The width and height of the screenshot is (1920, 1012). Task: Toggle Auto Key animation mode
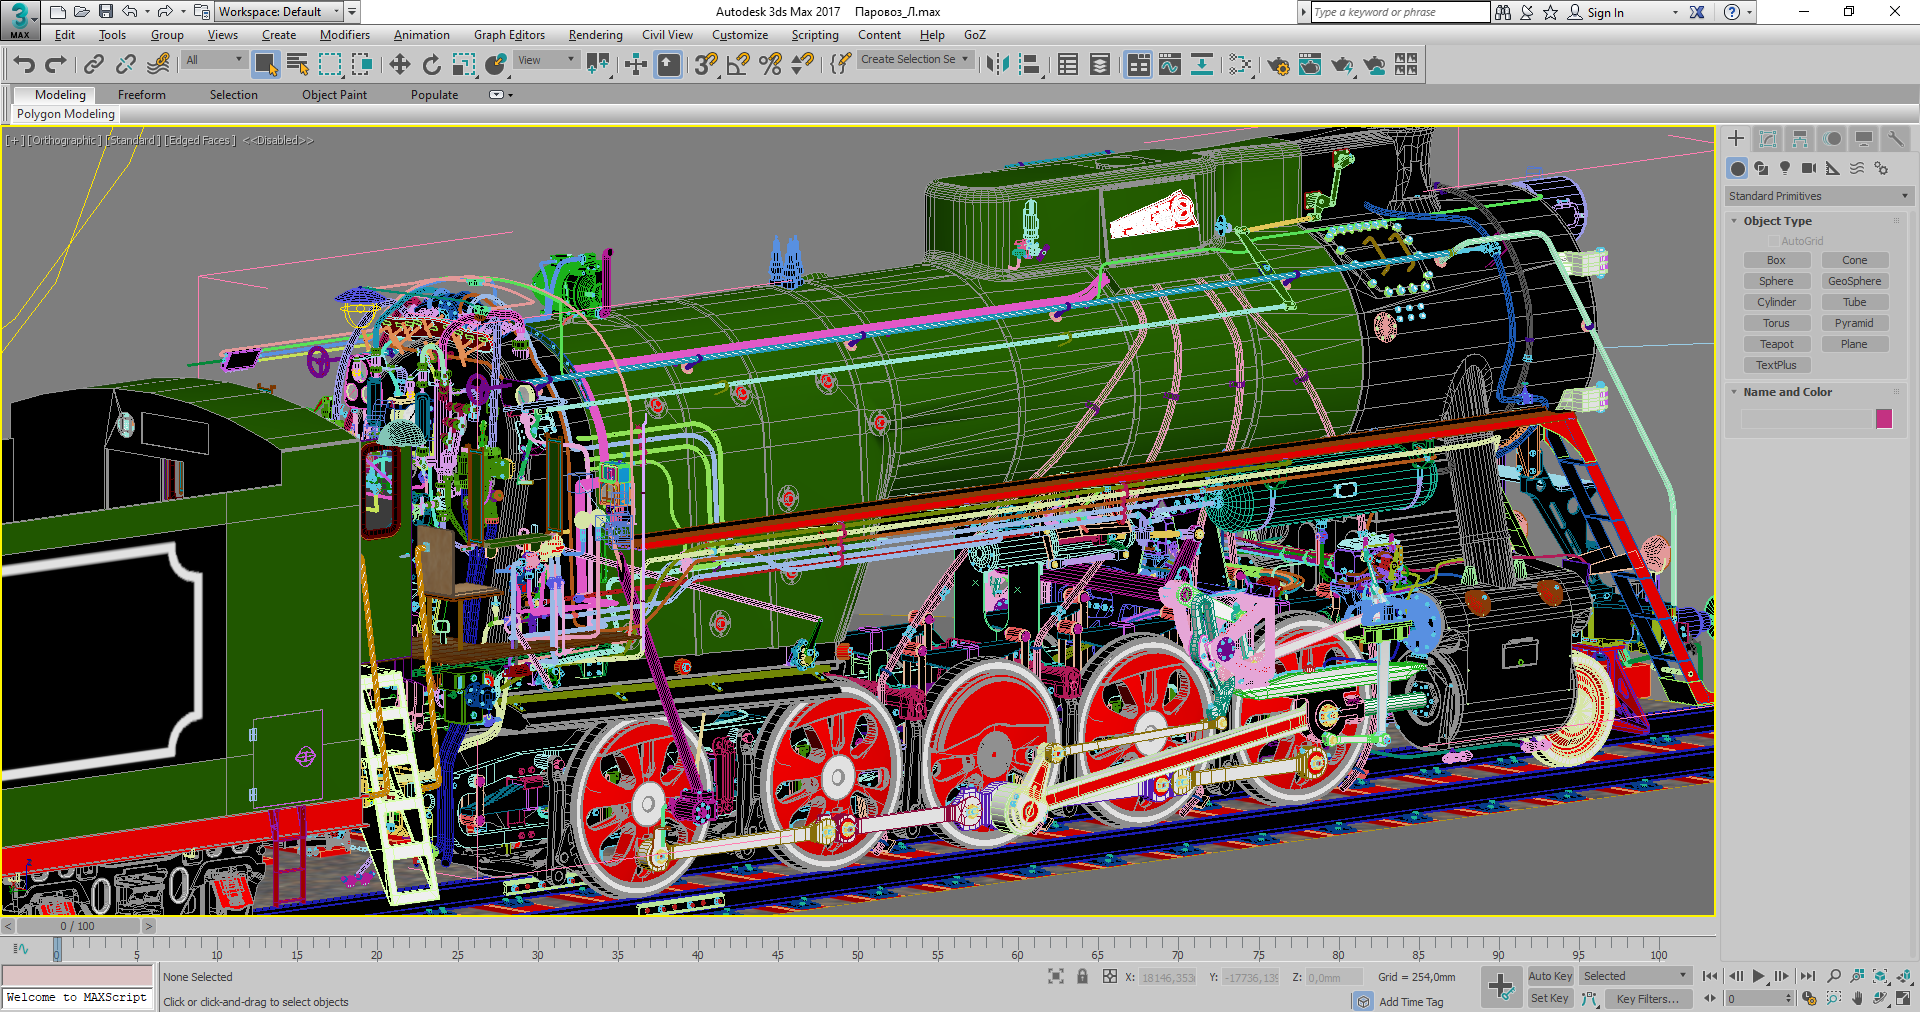coord(1550,976)
